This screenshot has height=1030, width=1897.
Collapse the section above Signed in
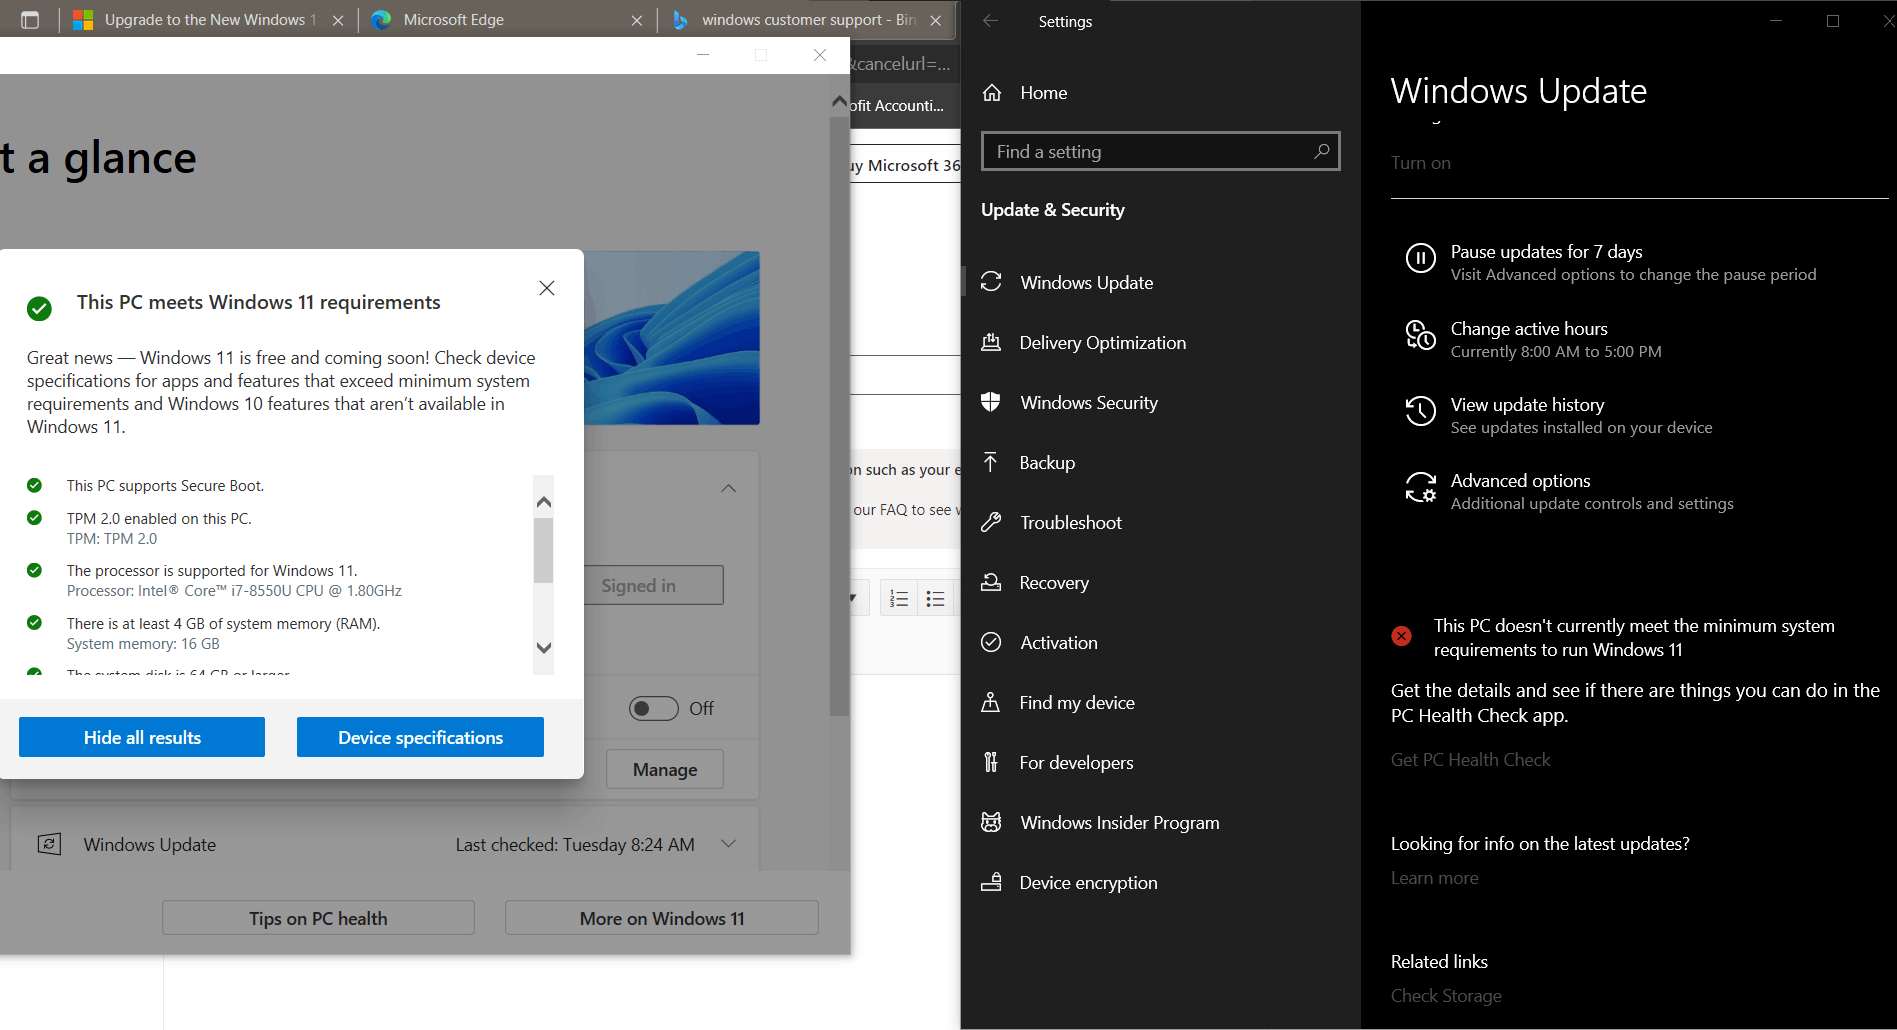[729, 488]
